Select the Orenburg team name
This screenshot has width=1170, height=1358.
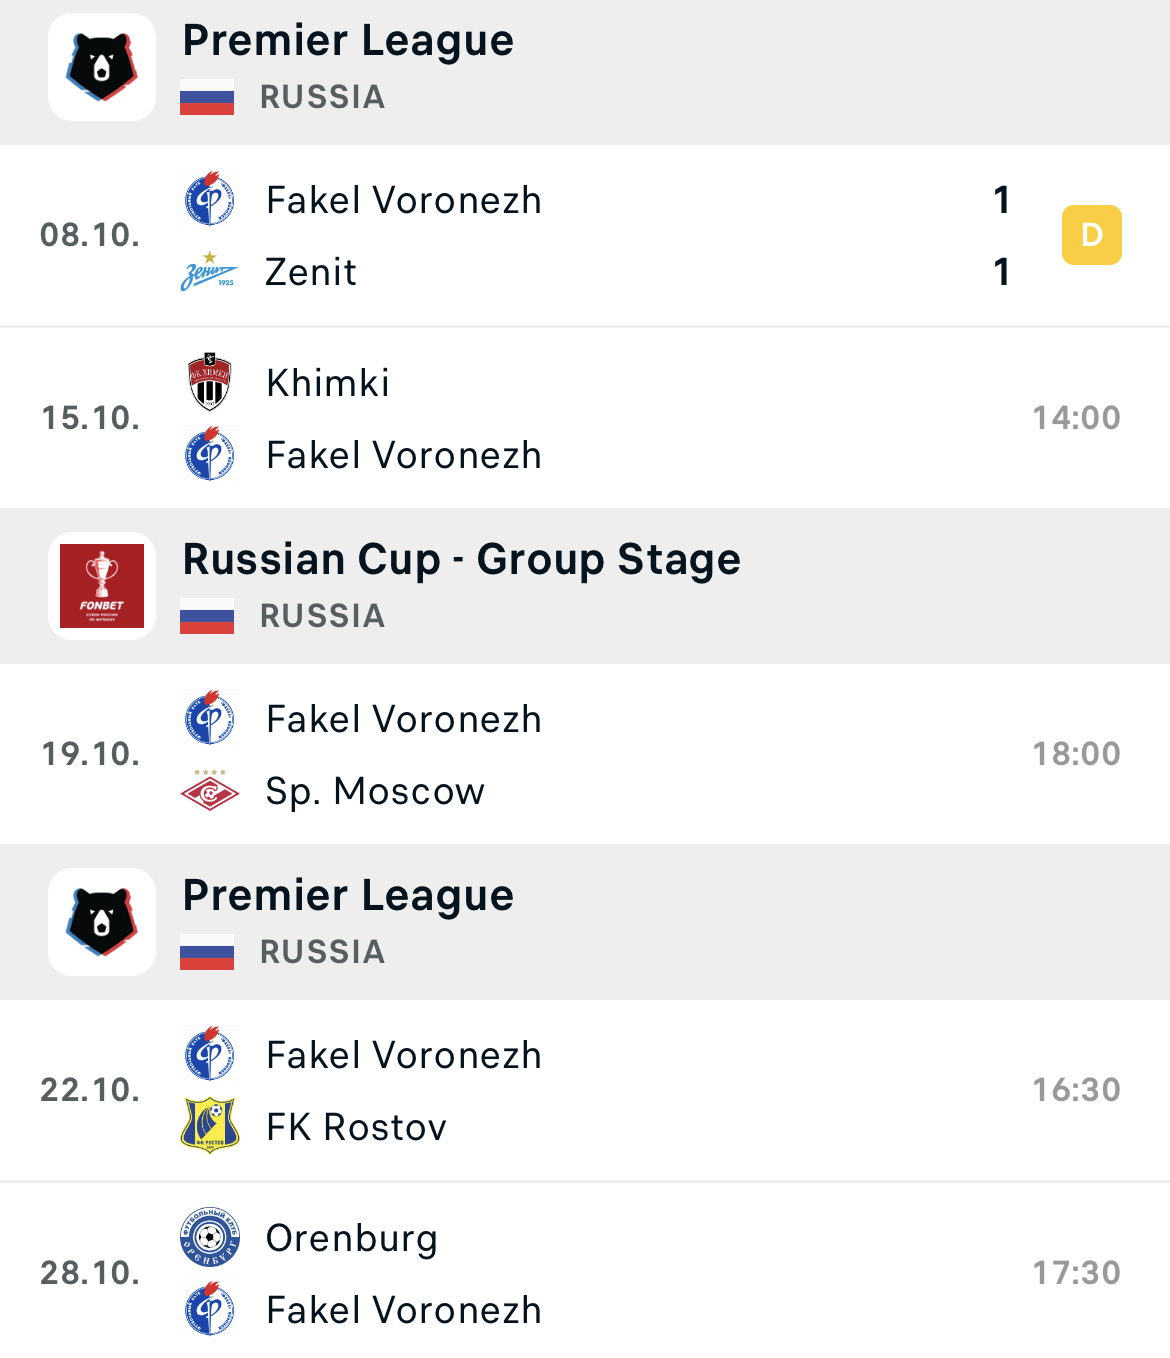[352, 1238]
